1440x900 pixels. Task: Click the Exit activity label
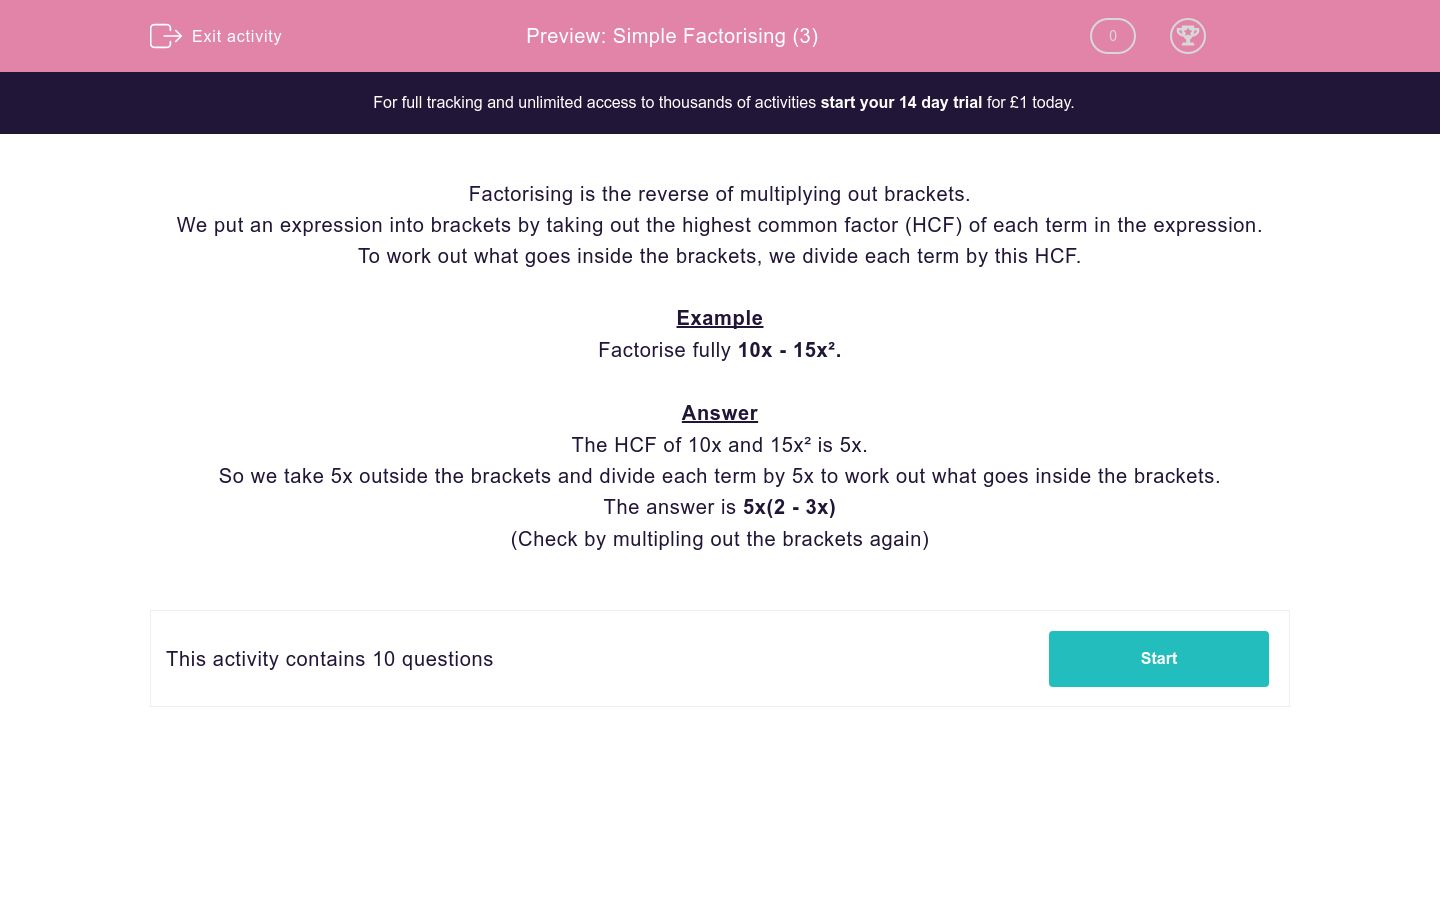[237, 36]
